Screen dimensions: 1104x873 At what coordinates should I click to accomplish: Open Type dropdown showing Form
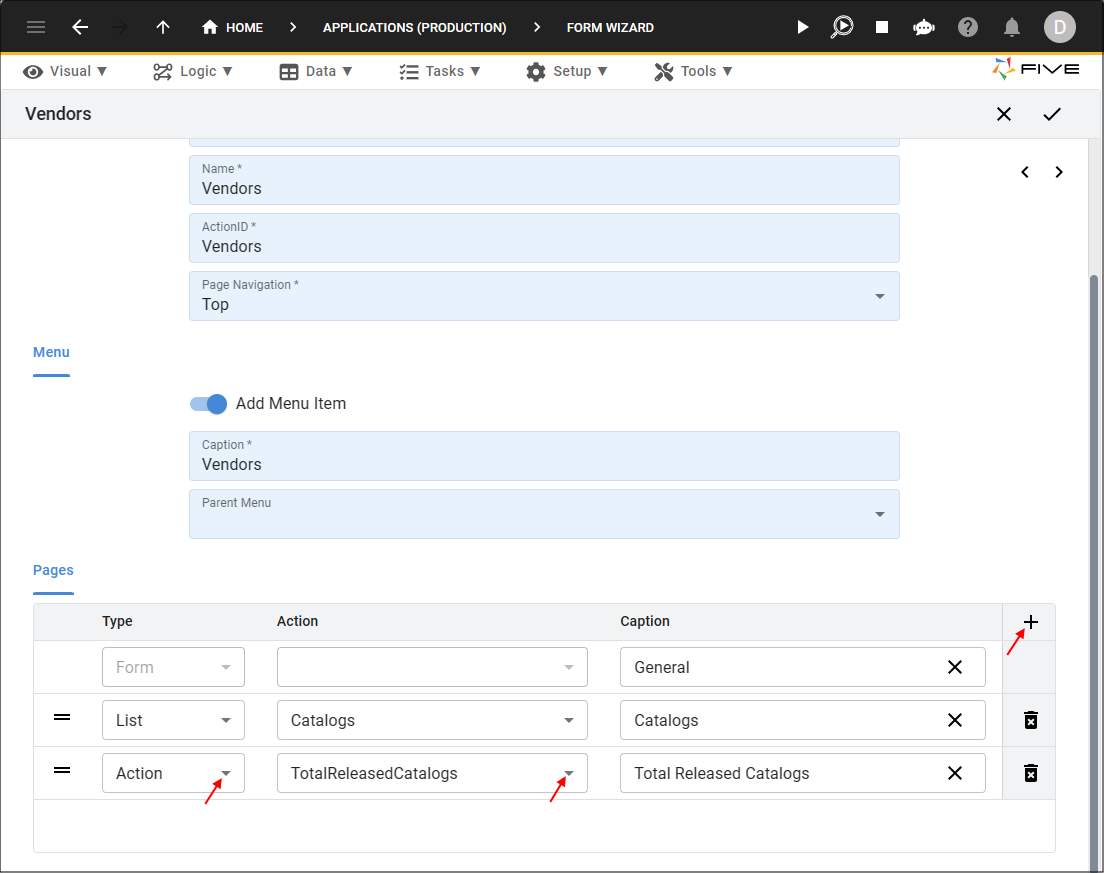(173, 667)
